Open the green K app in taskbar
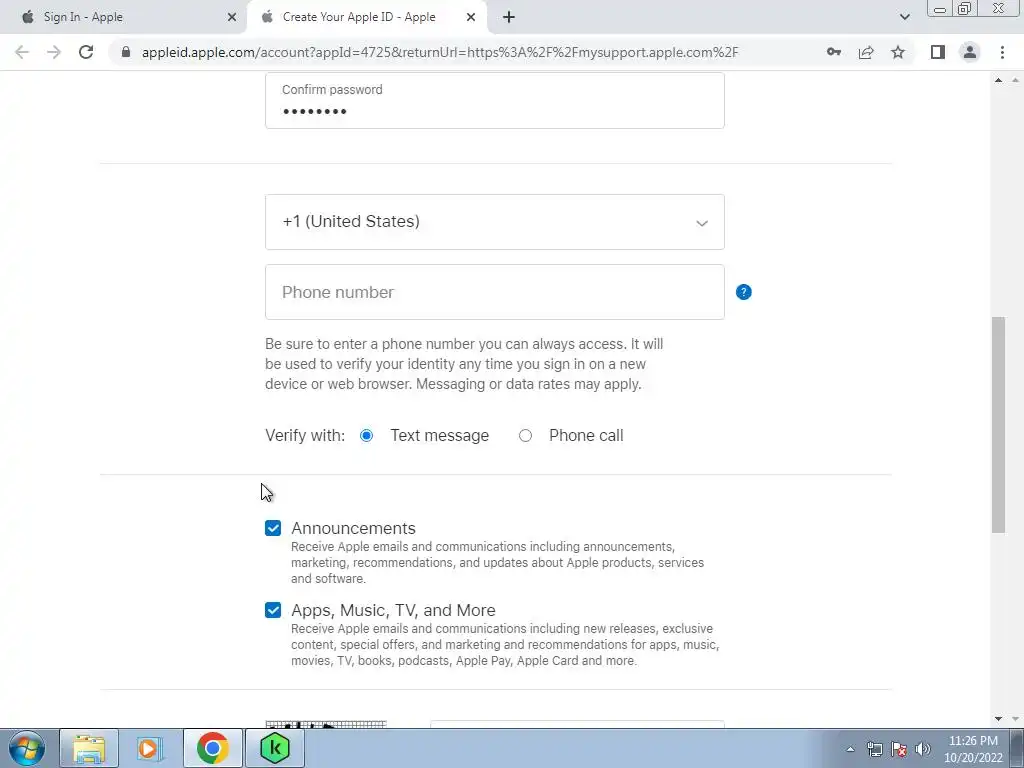1024x768 pixels. click(x=274, y=748)
